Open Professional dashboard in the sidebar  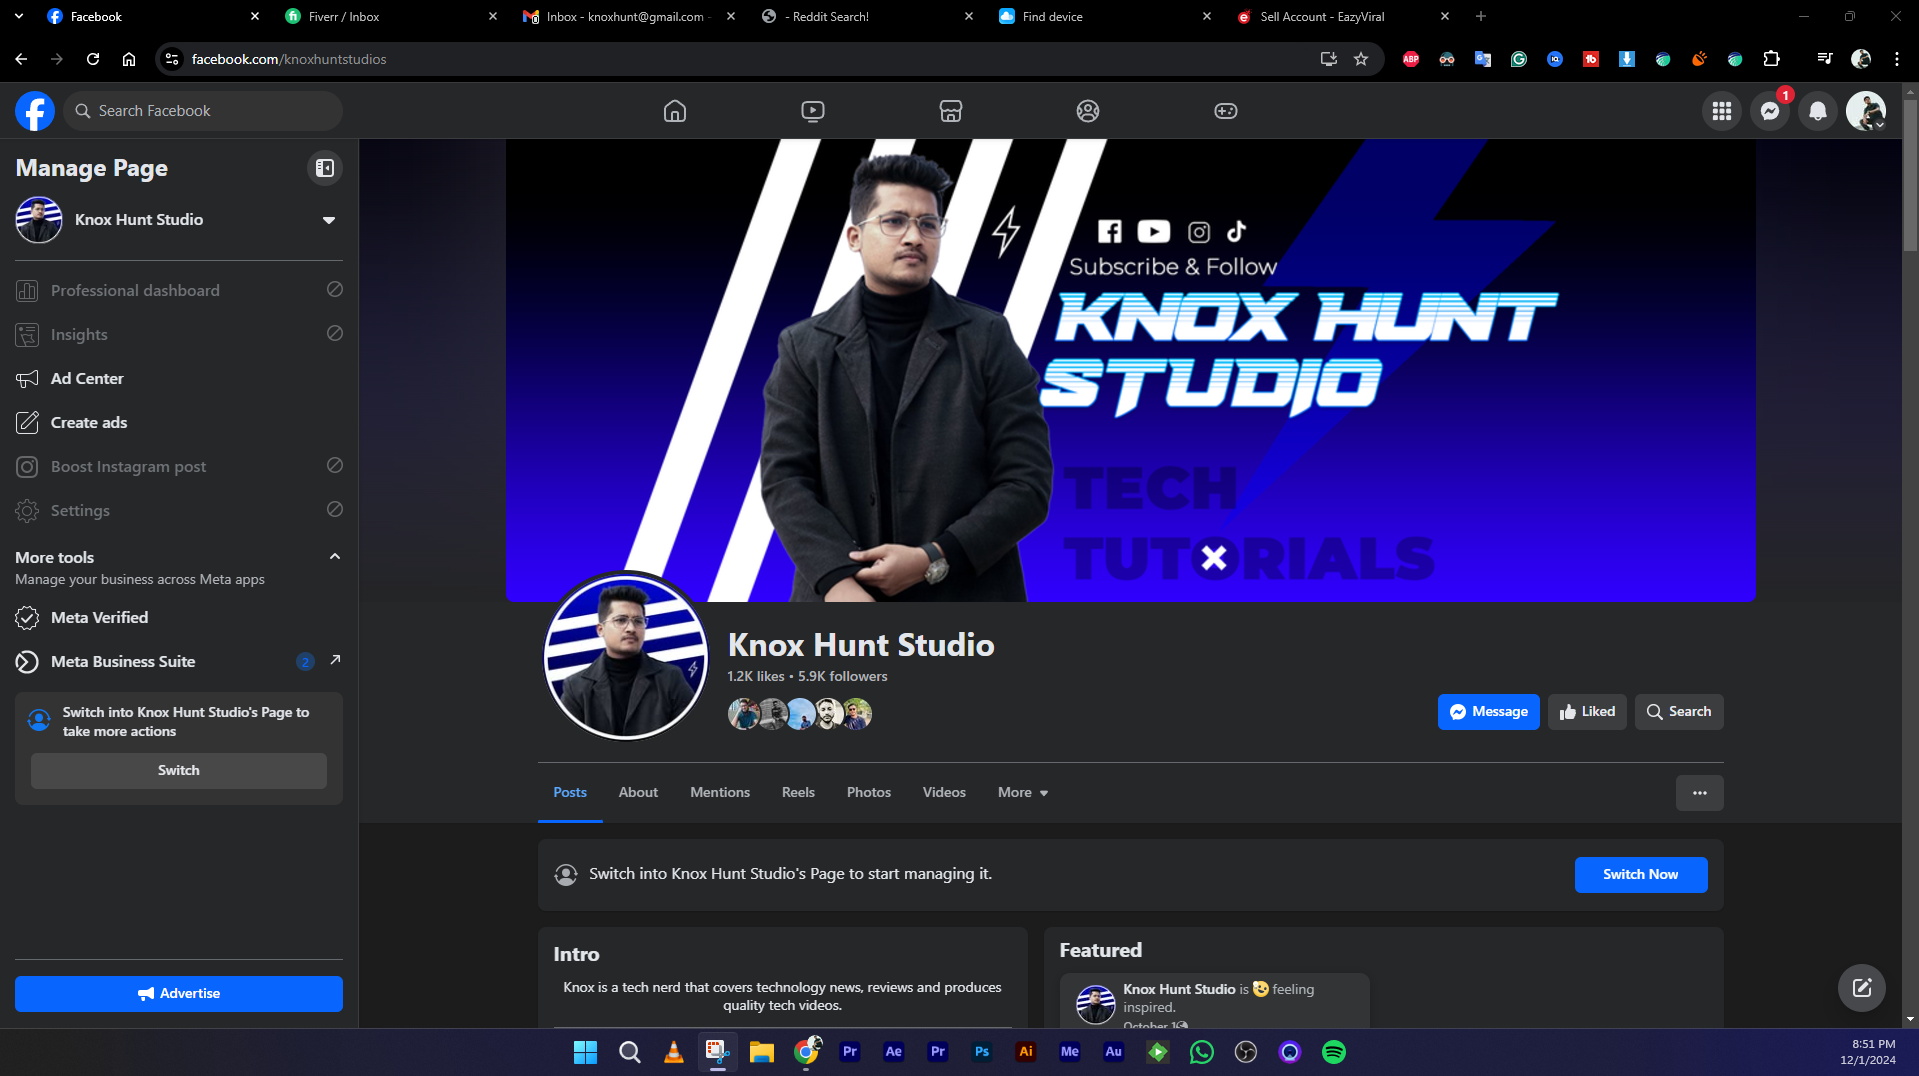(179, 290)
